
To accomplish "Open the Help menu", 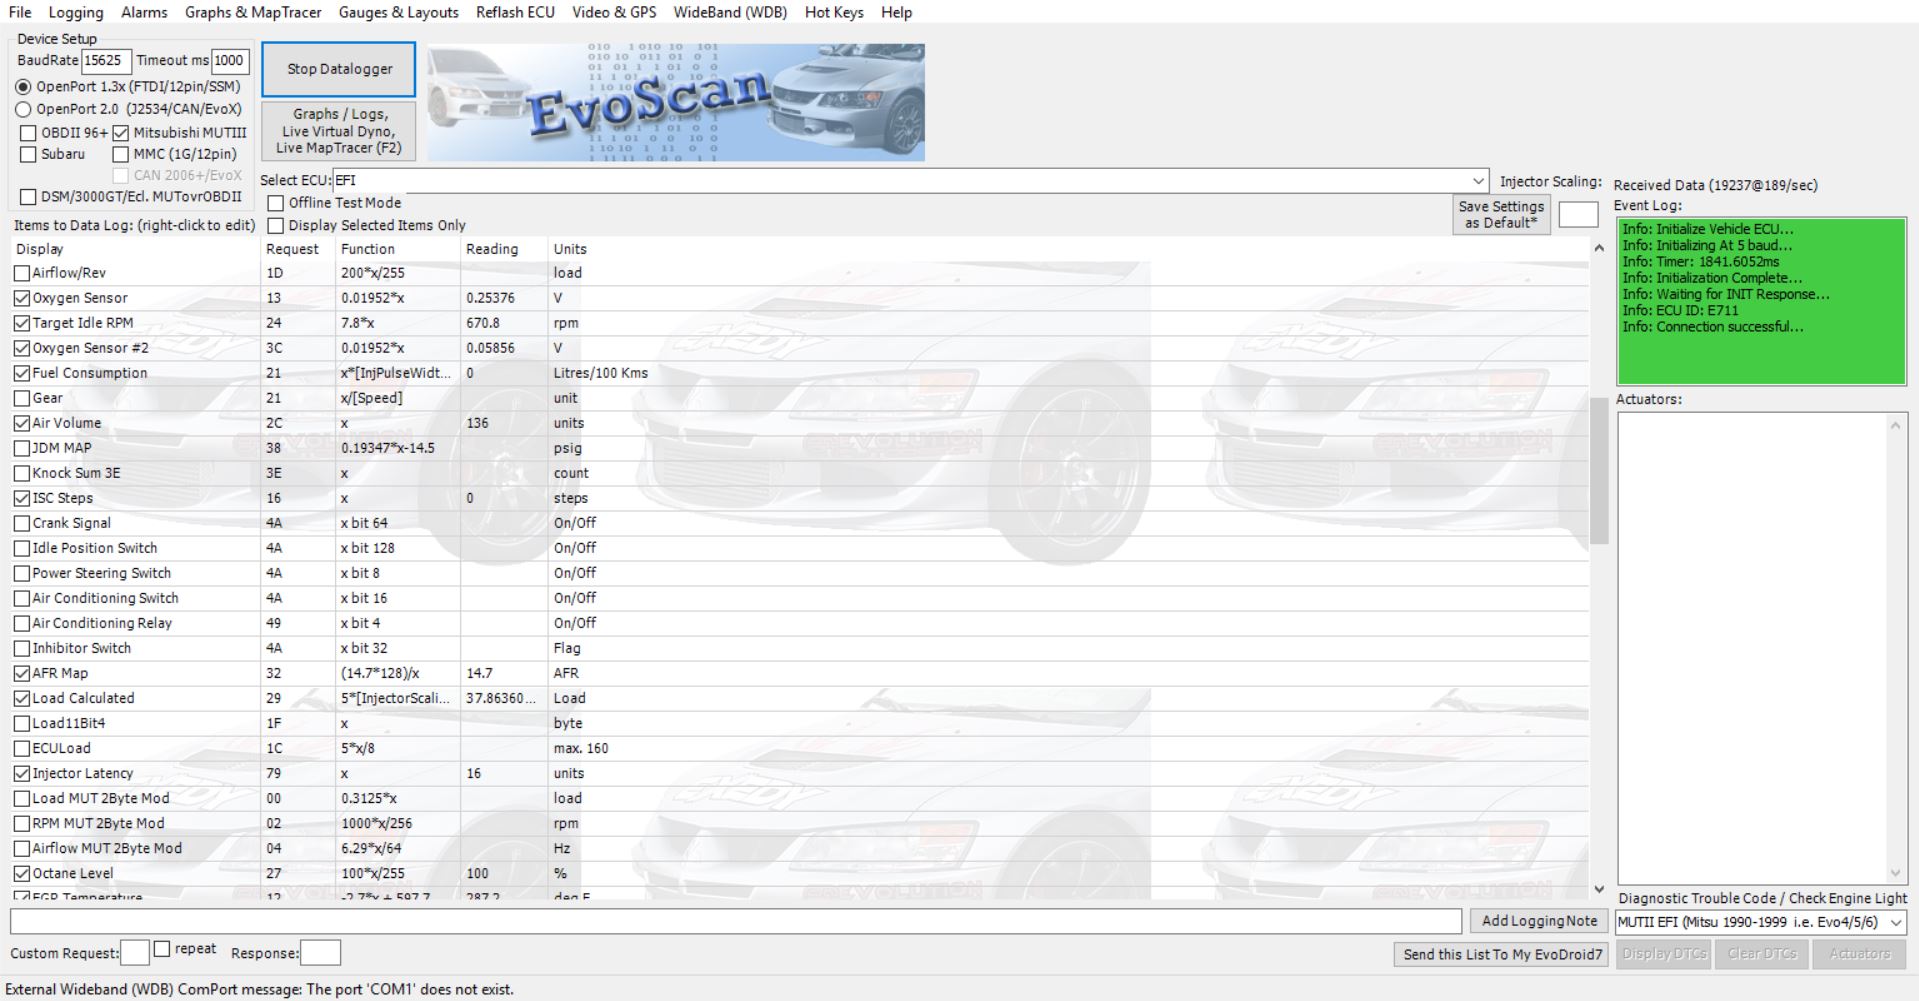I will 896,12.
